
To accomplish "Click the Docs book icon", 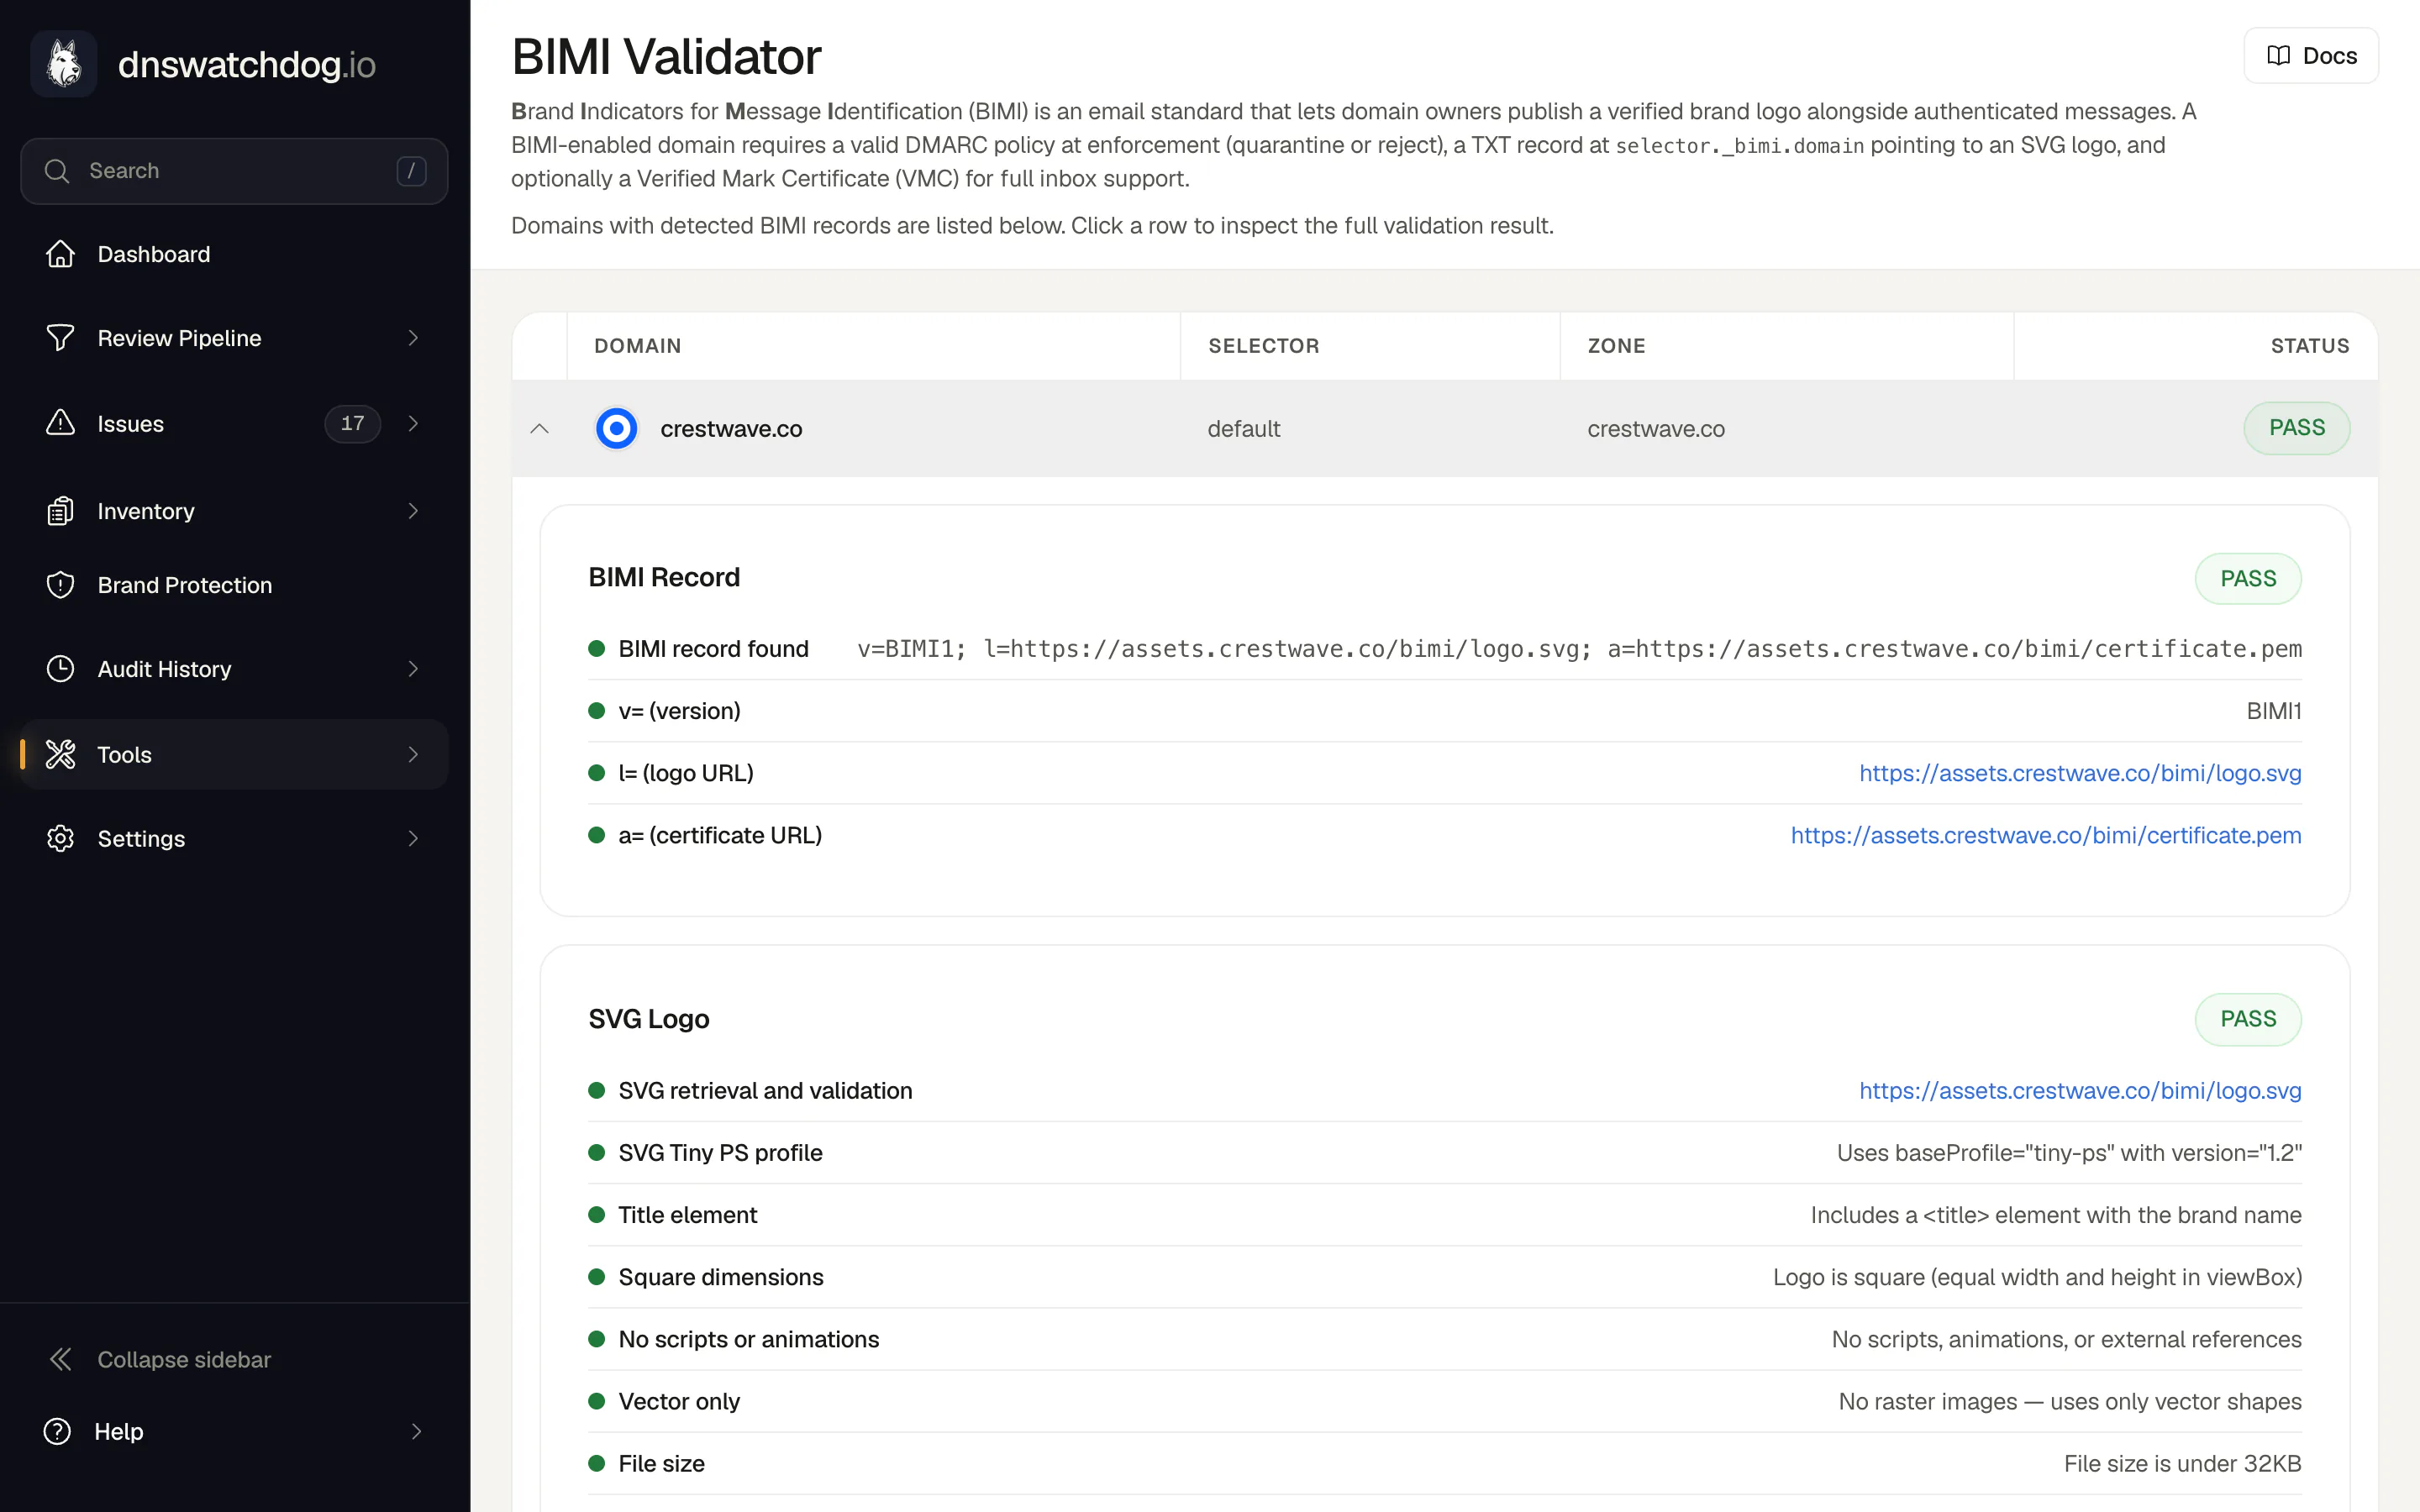I will [2279, 56].
